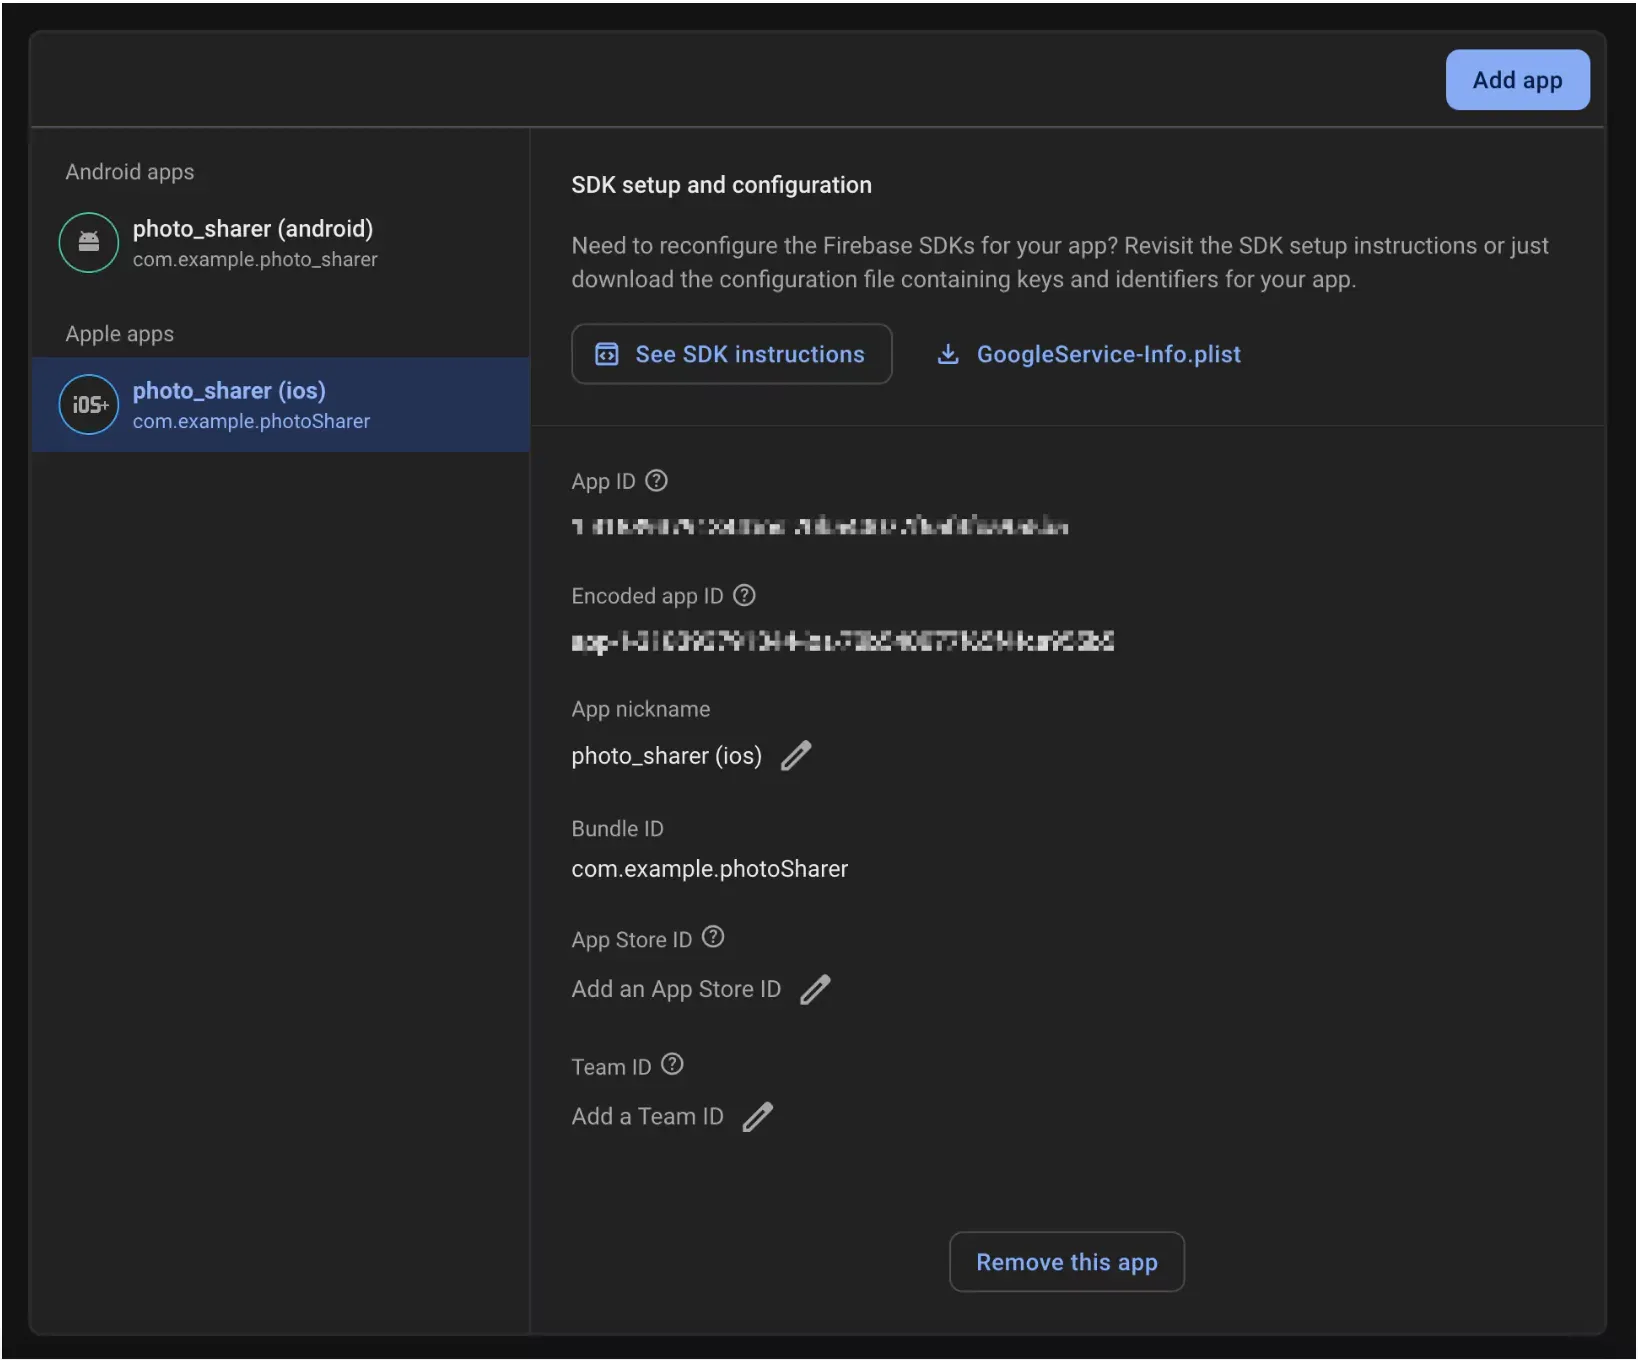Click the help icon next to App ID

pos(656,481)
